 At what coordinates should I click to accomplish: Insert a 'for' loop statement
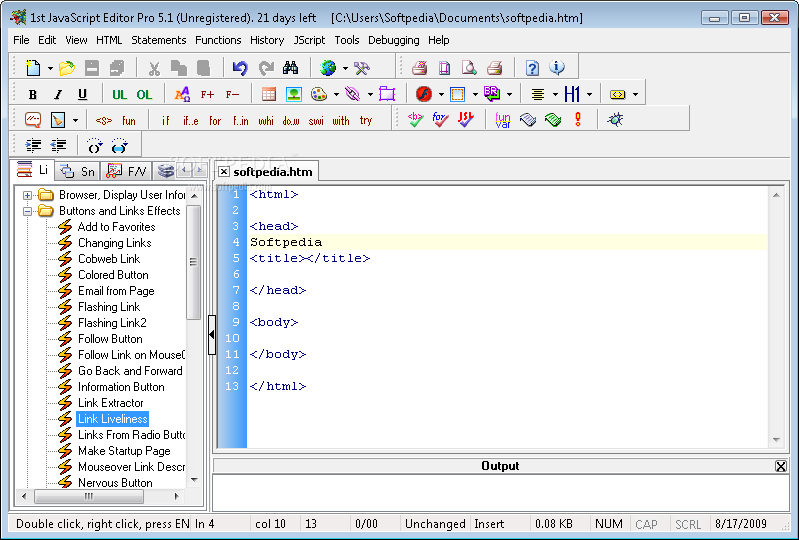(x=215, y=121)
